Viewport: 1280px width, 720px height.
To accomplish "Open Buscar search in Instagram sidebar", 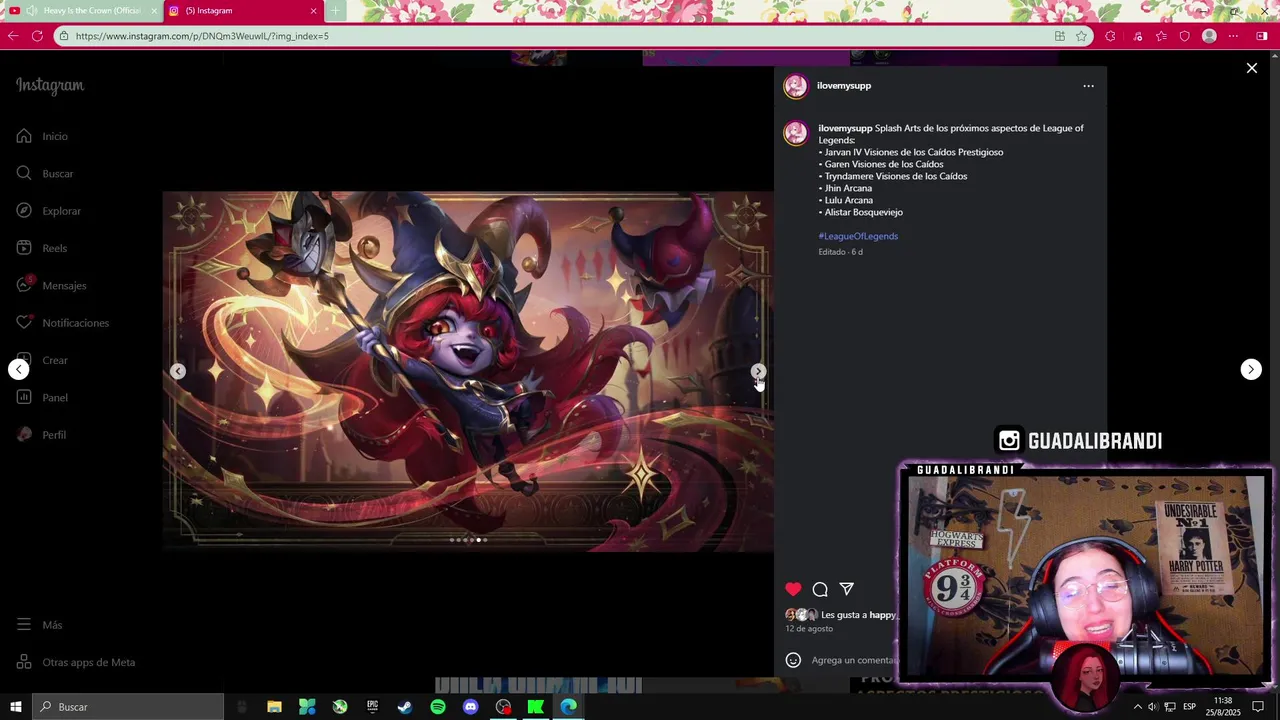I will (x=45, y=173).
